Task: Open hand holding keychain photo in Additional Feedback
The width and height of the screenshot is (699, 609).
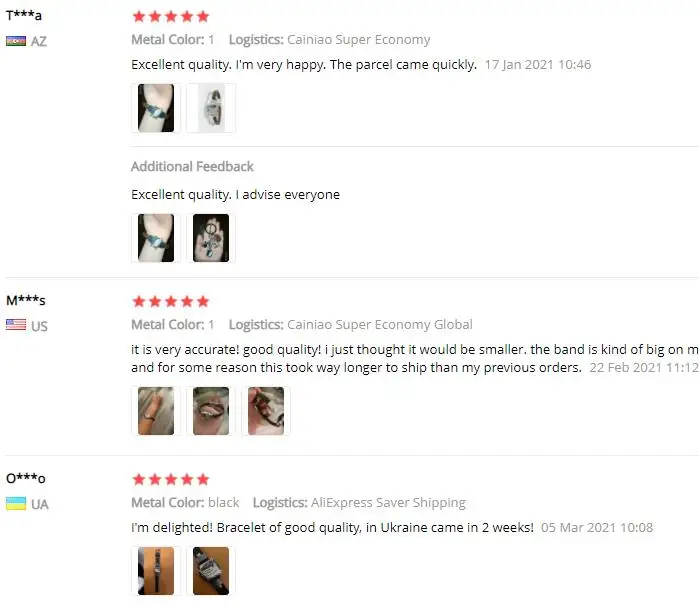Action: [x=211, y=238]
